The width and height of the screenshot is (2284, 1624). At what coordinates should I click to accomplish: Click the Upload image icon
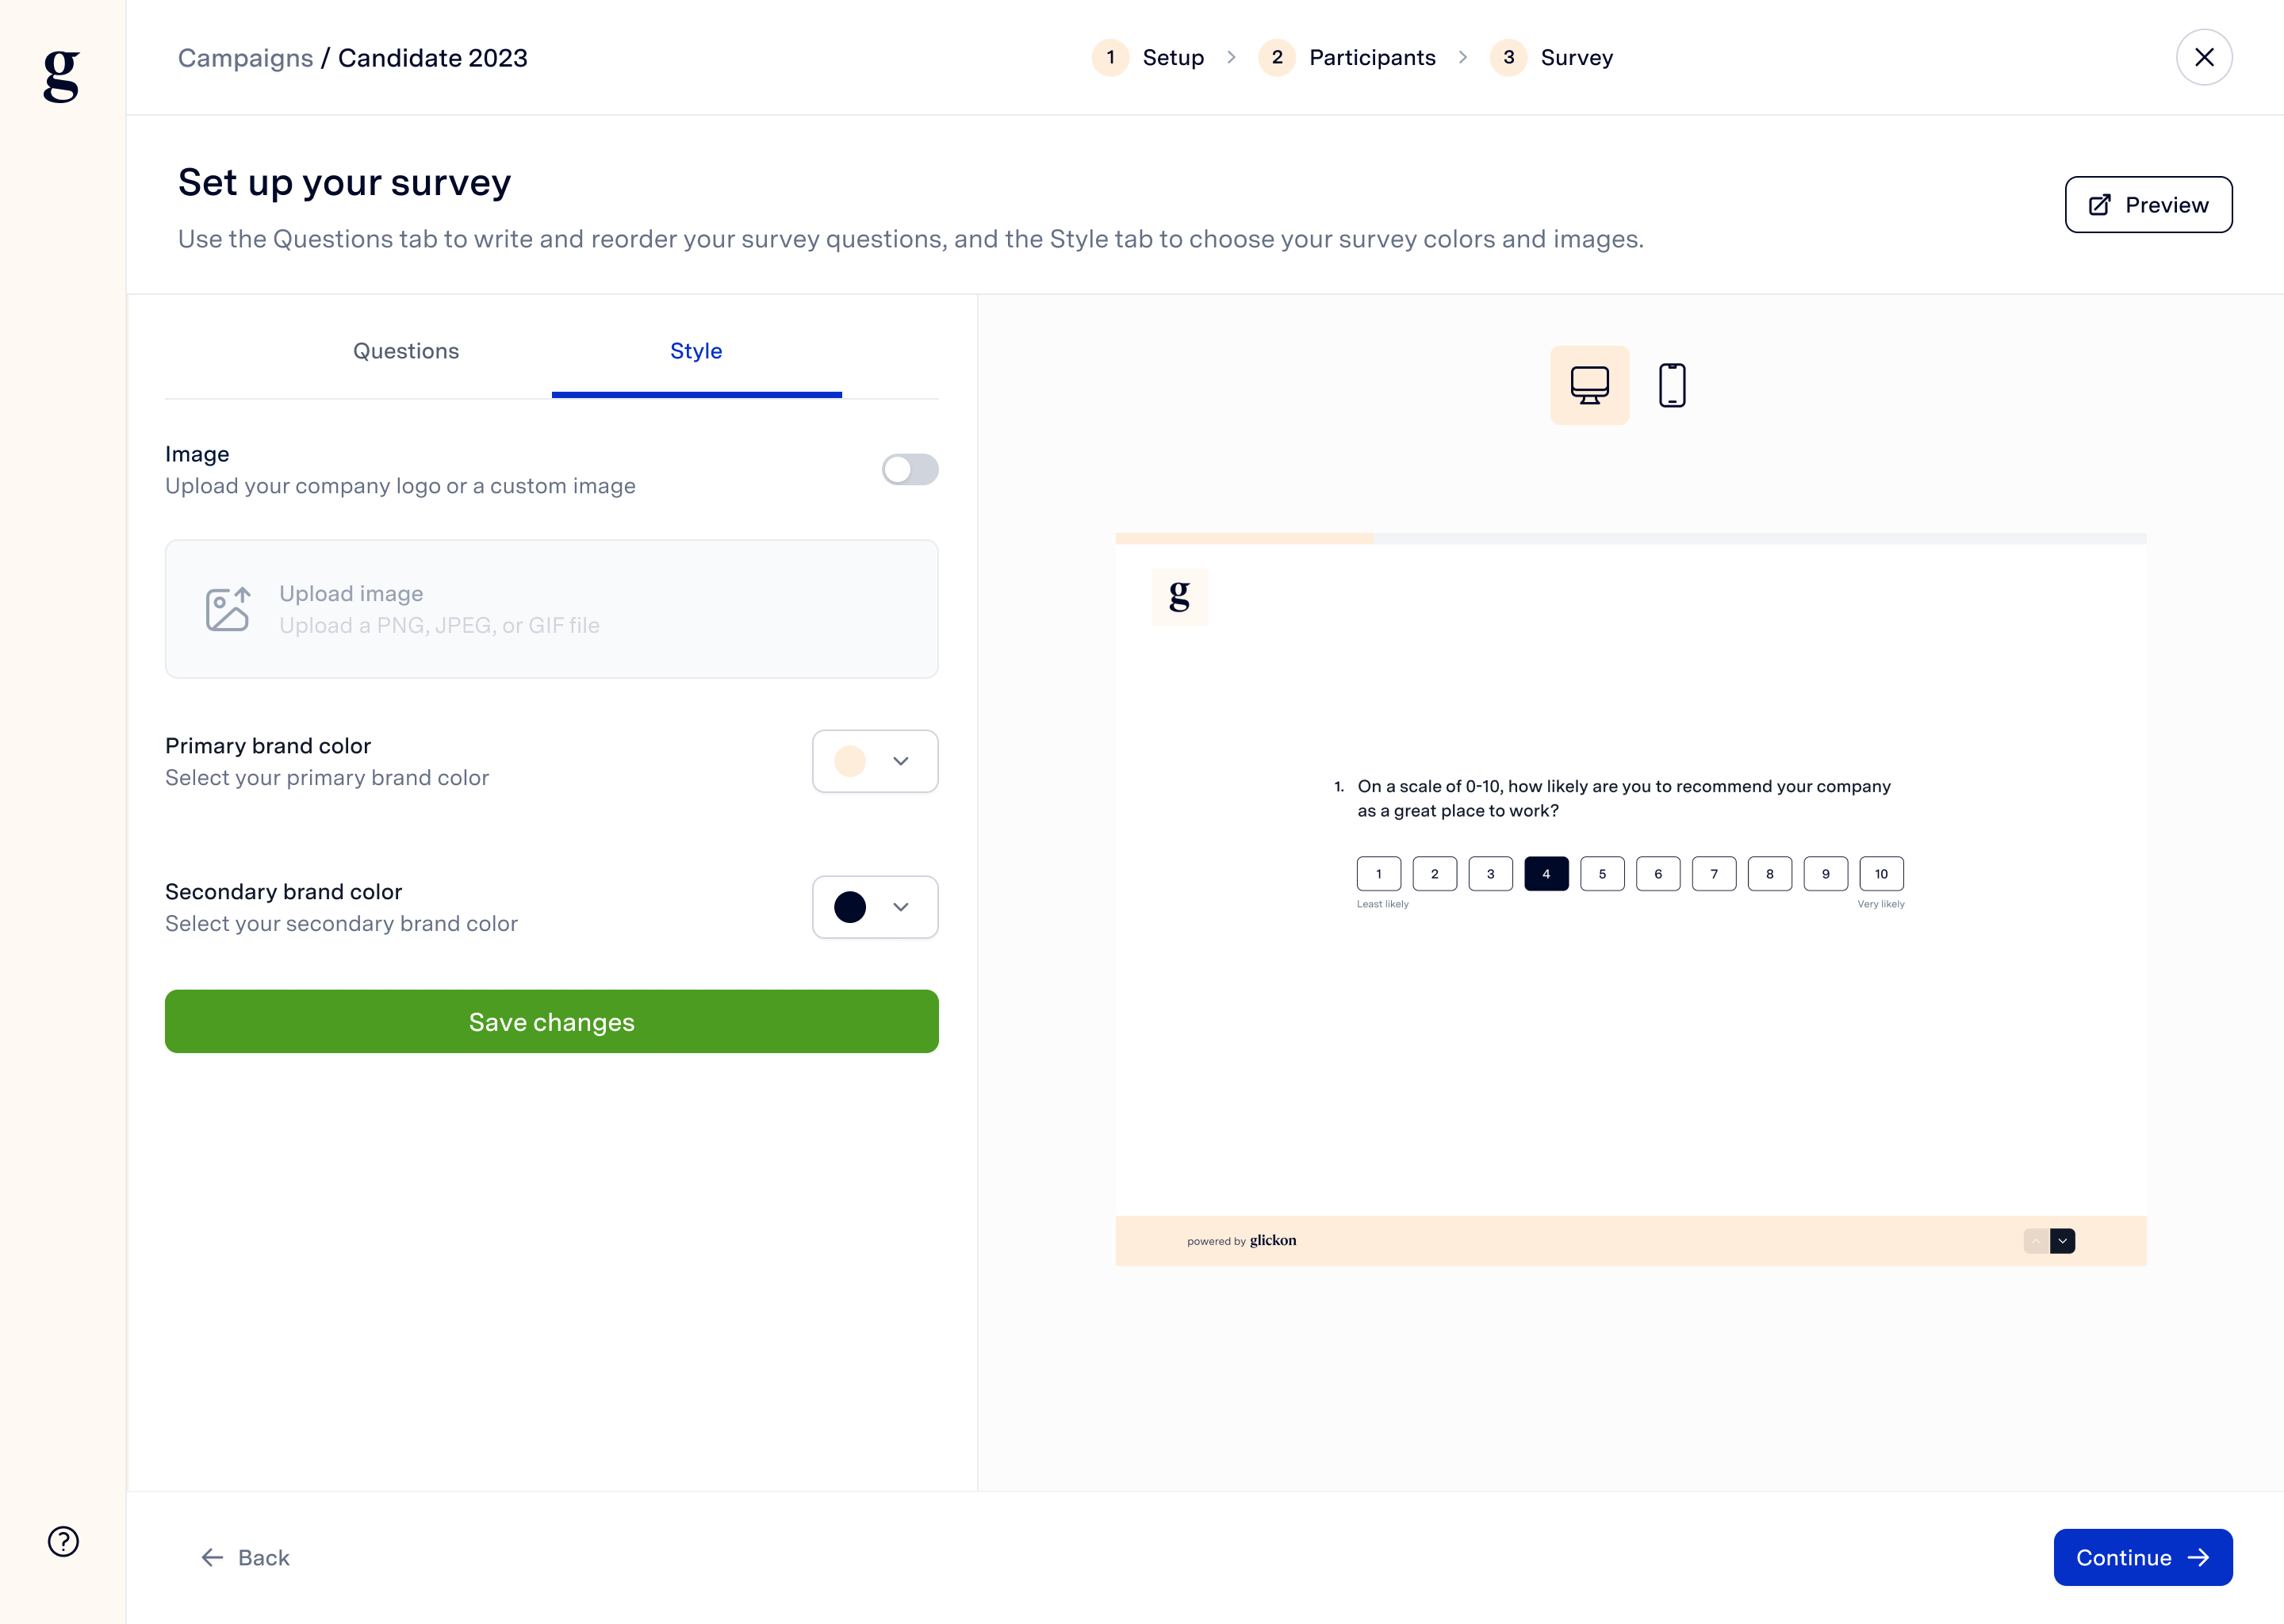coord(228,608)
